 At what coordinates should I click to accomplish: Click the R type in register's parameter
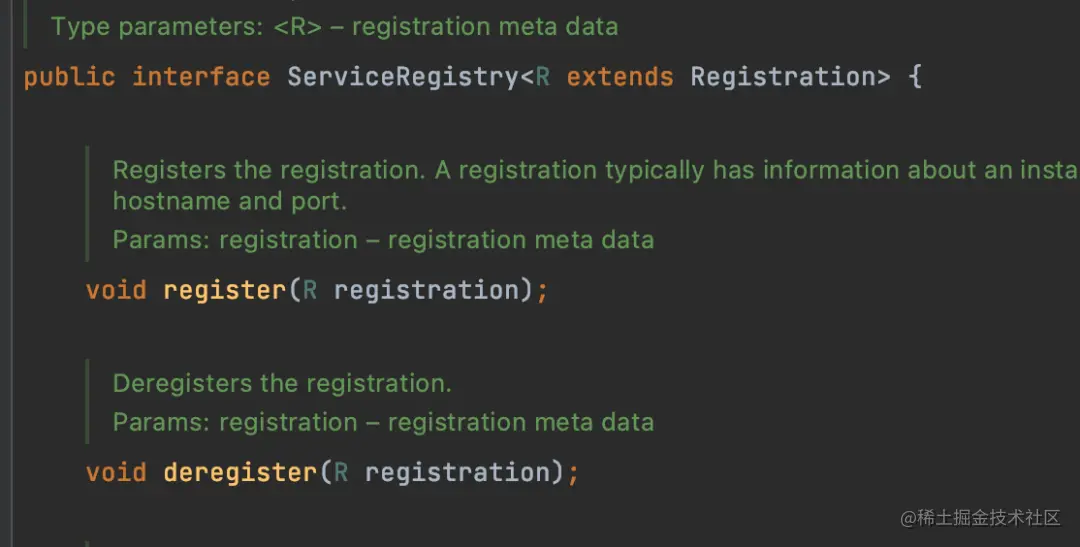(310, 290)
